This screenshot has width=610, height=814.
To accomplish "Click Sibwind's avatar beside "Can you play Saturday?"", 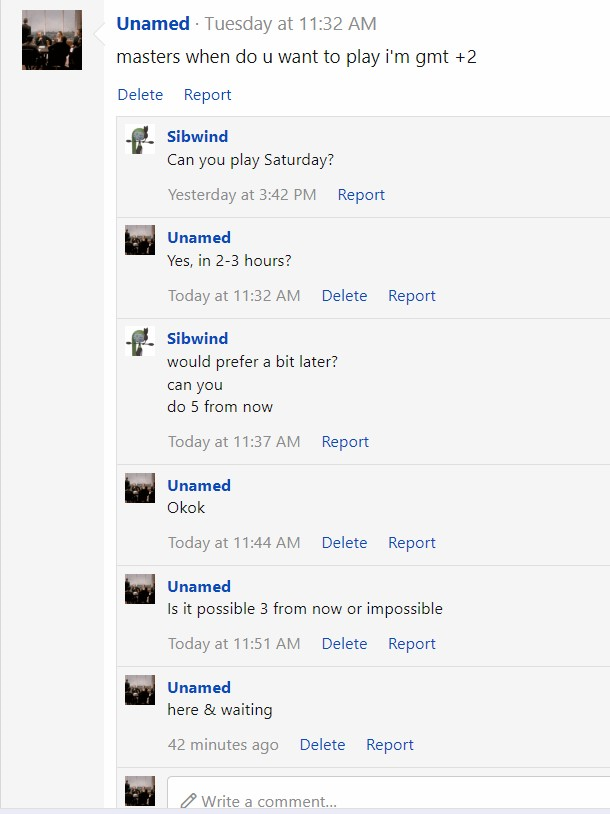I will pyautogui.click(x=140, y=140).
